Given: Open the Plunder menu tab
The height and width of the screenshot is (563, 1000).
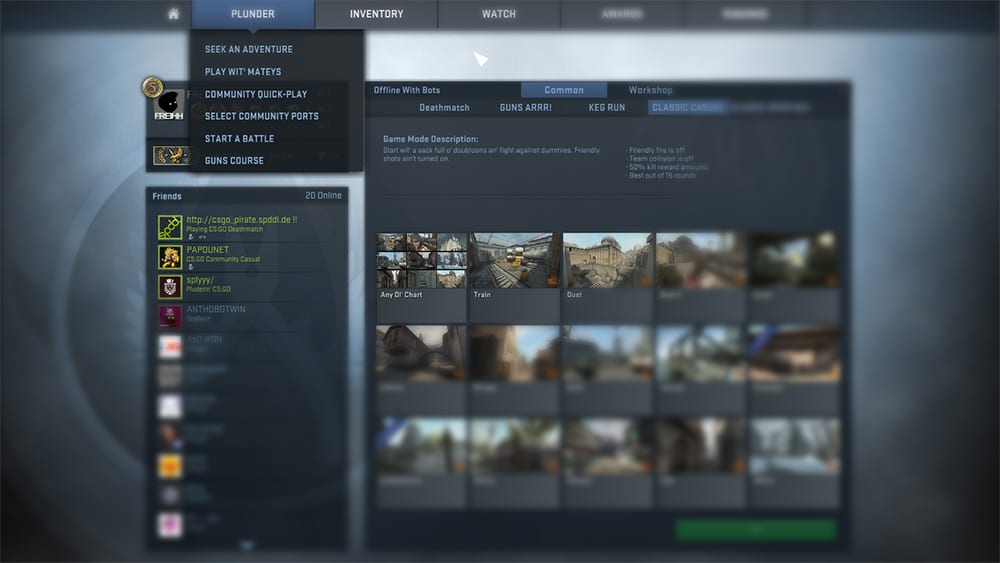Looking at the screenshot, I should tap(252, 14).
